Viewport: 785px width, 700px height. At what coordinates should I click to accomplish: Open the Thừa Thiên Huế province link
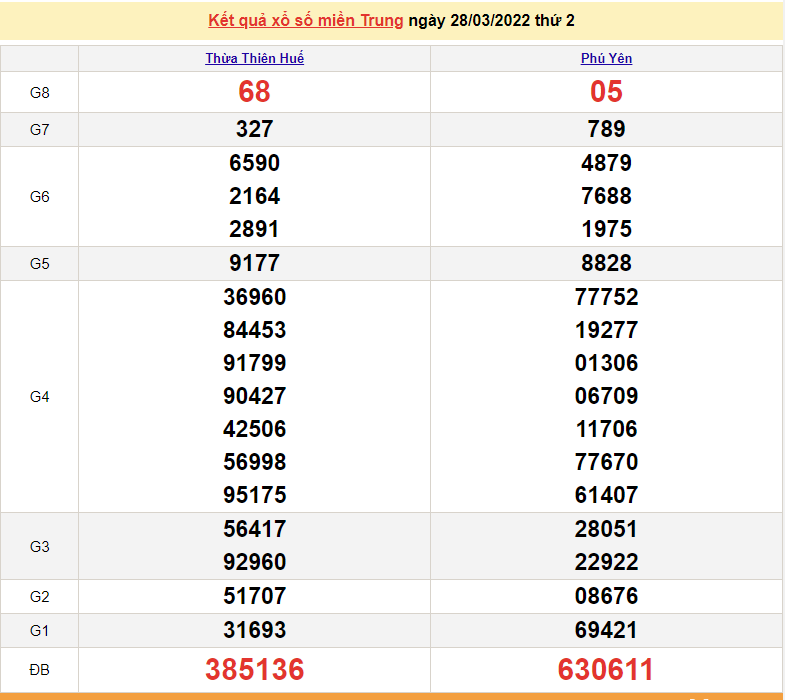click(254, 58)
